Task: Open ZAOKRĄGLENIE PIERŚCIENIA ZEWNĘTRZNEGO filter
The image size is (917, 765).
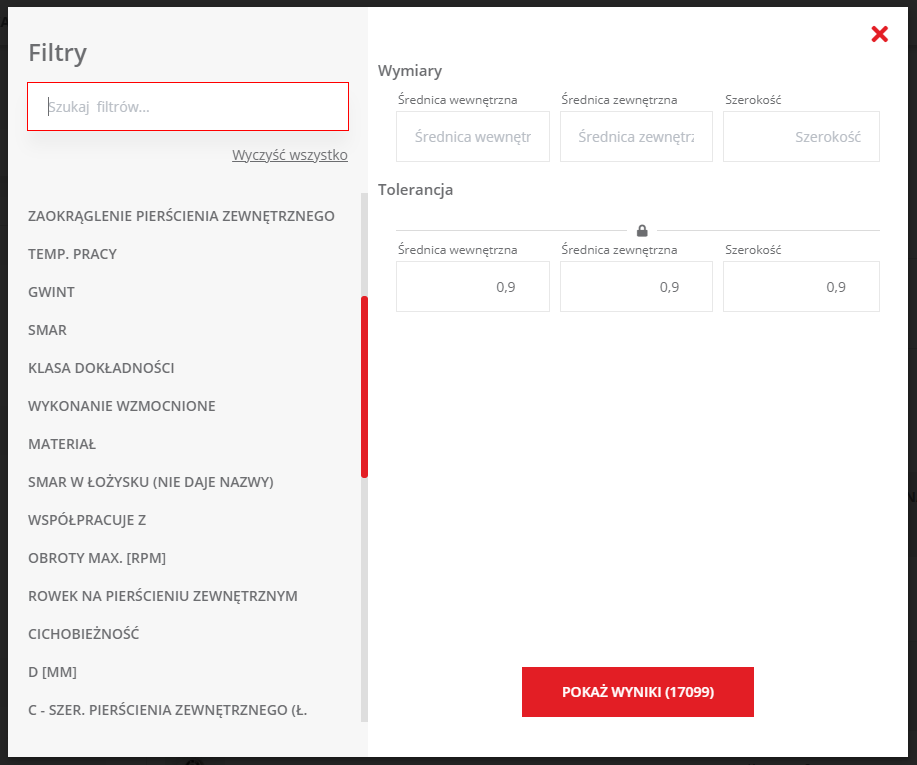Action: coord(182,216)
